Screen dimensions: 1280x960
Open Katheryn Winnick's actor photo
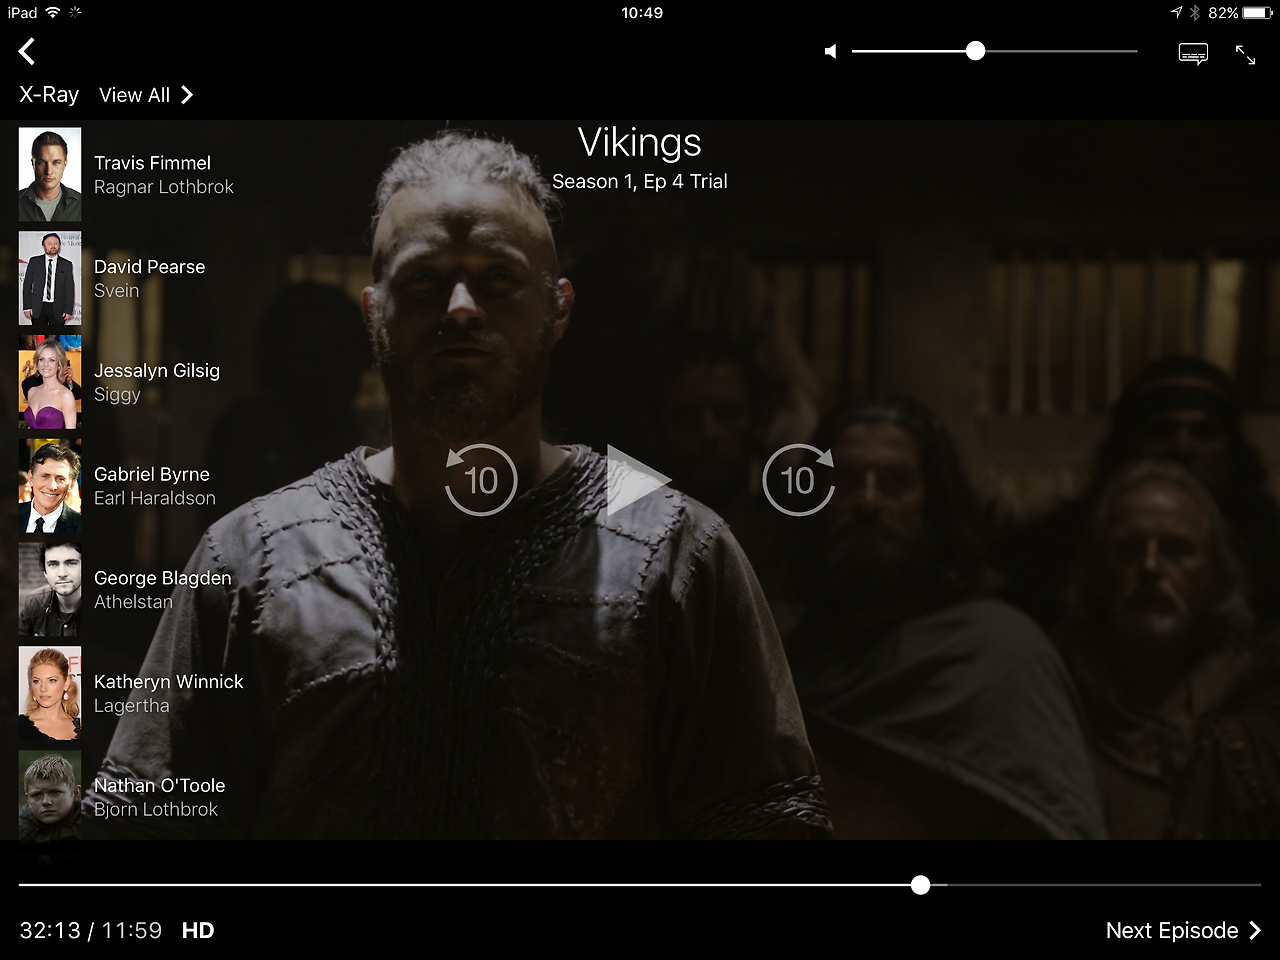click(50, 693)
